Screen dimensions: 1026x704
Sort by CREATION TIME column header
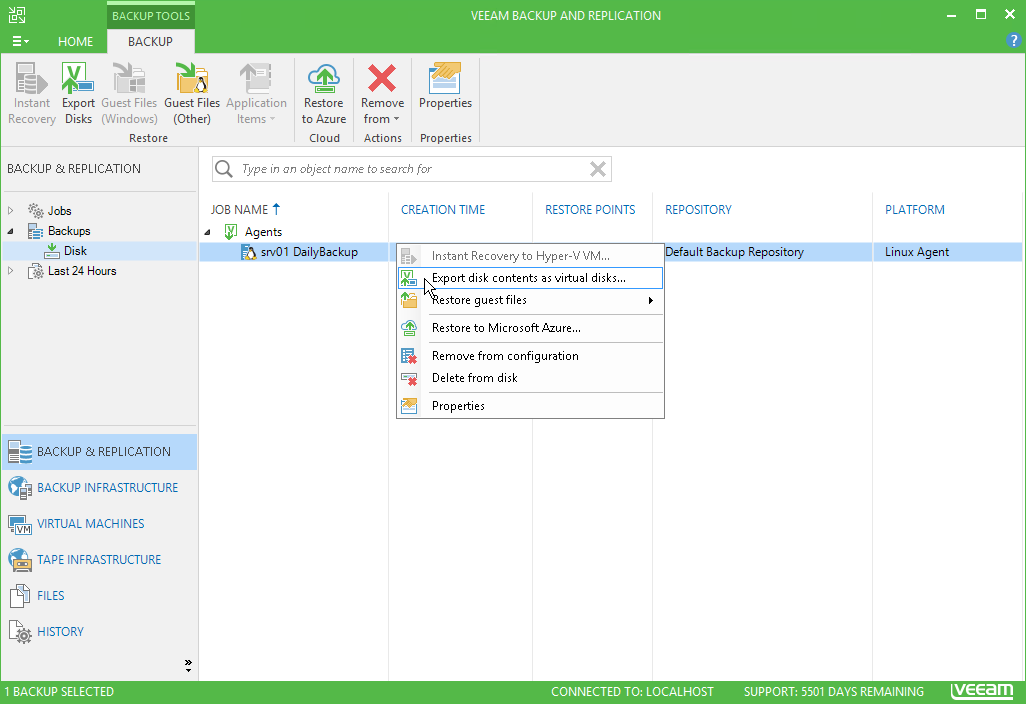click(x=443, y=209)
